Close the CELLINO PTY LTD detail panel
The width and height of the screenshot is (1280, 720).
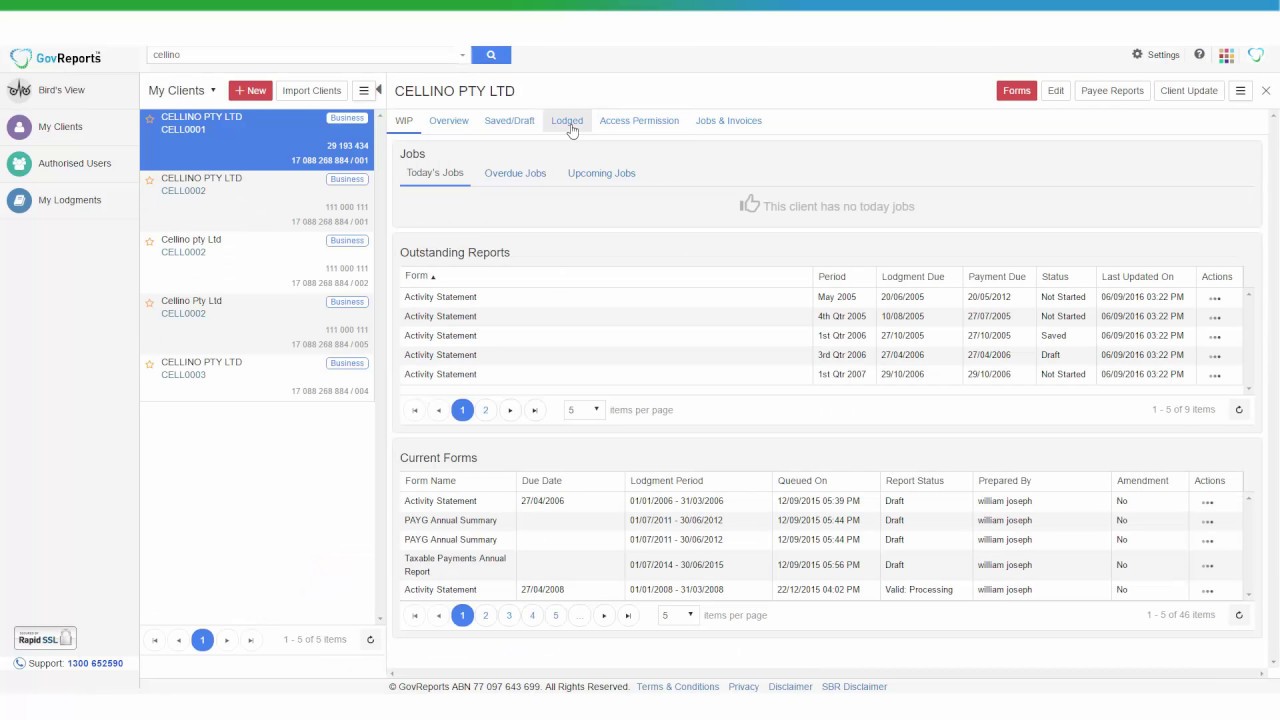click(x=1266, y=91)
